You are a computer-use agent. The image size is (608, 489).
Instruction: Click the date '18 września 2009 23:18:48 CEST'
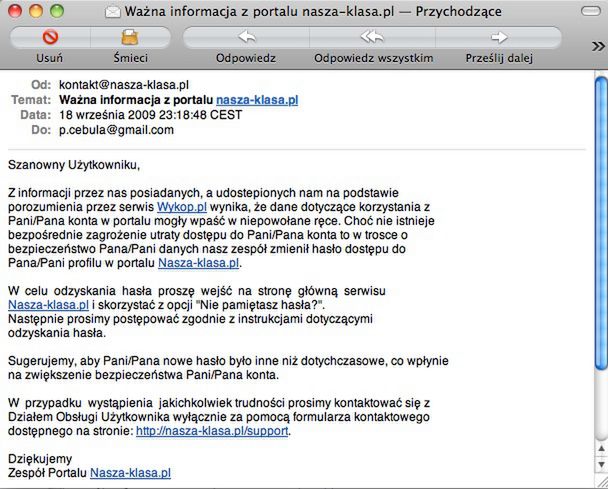click(150, 115)
